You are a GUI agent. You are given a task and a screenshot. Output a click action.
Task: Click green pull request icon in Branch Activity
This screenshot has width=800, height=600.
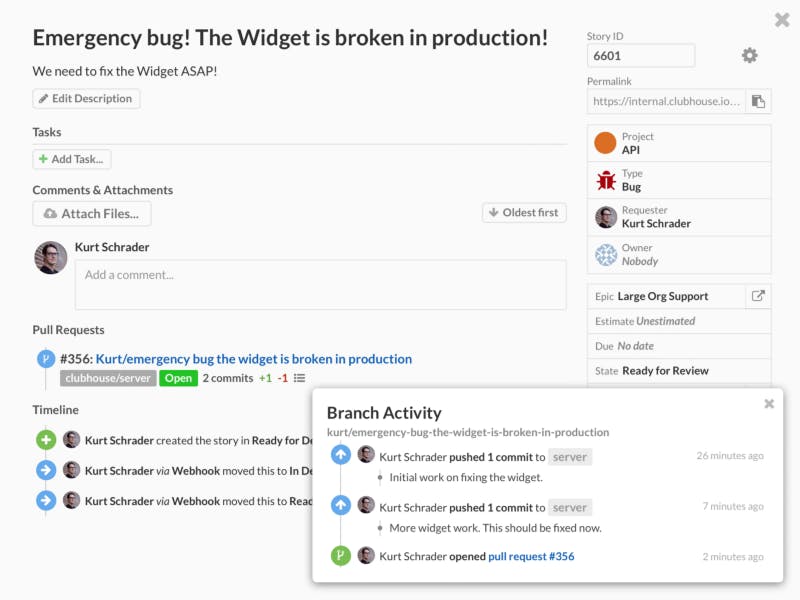coord(341,556)
